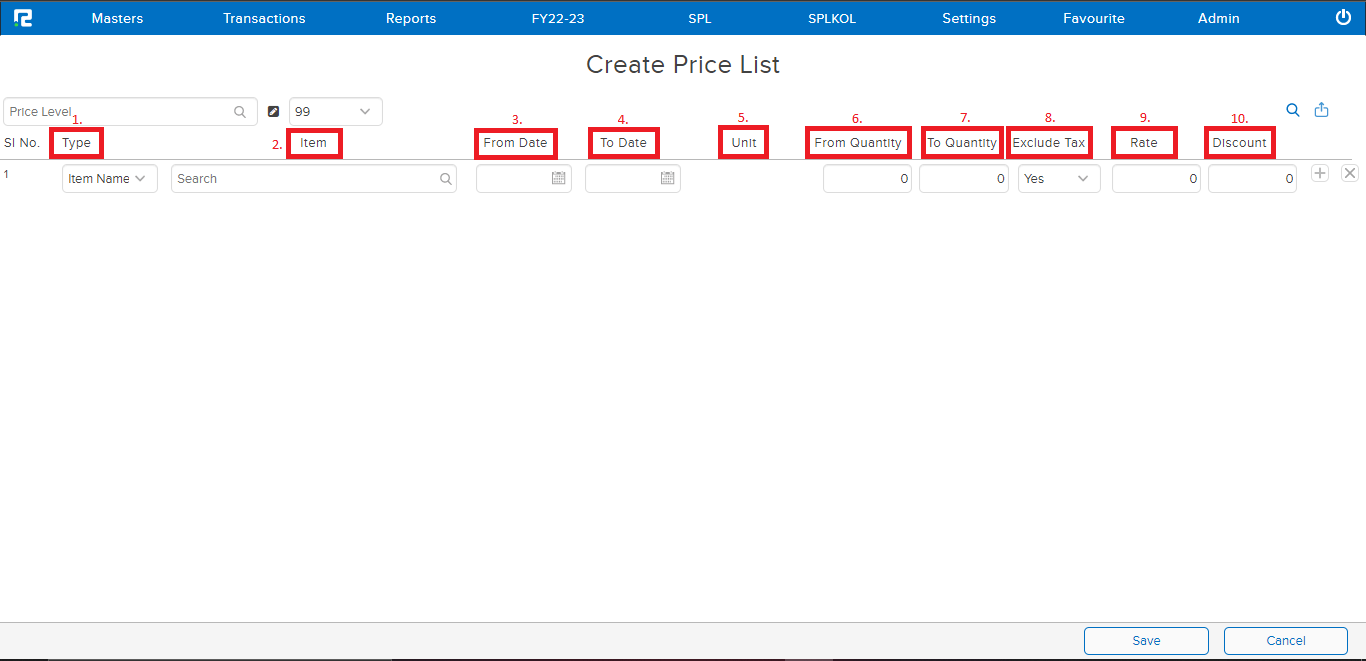Screen dimensions: 1366x661
Task: Open the Settings menu
Action: coord(969,18)
